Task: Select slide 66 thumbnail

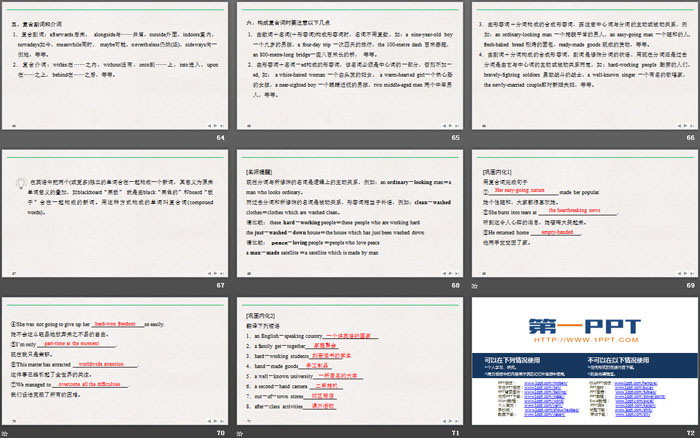Action: click(x=585, y=66)
